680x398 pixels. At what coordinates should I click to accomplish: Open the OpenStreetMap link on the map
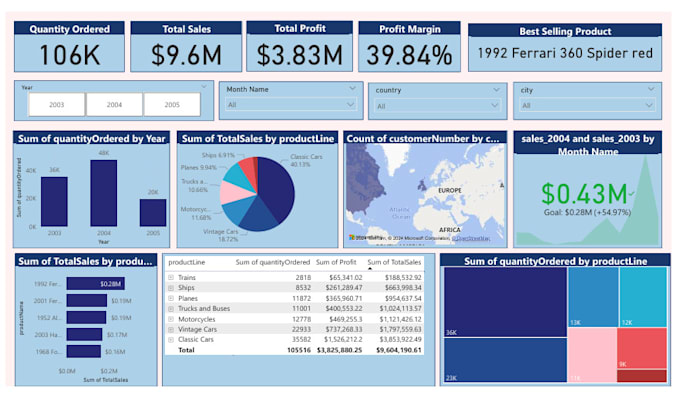click(471, 238)
